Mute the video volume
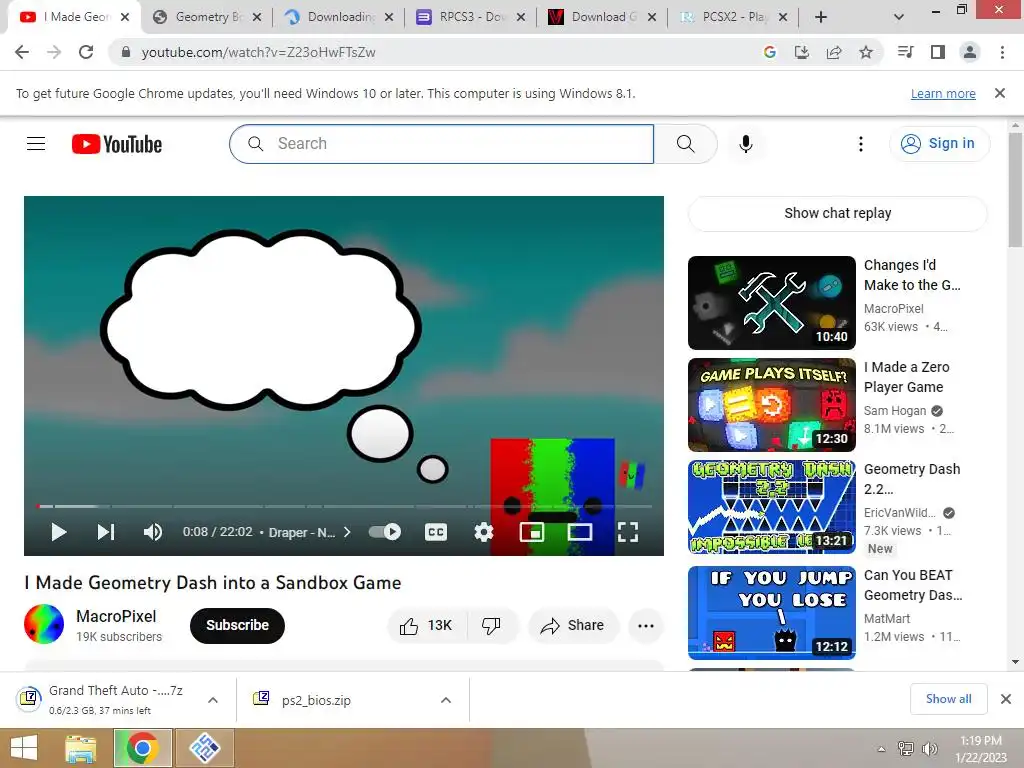The width and height of the screenshot is (1024, 768). pos(153,532)
